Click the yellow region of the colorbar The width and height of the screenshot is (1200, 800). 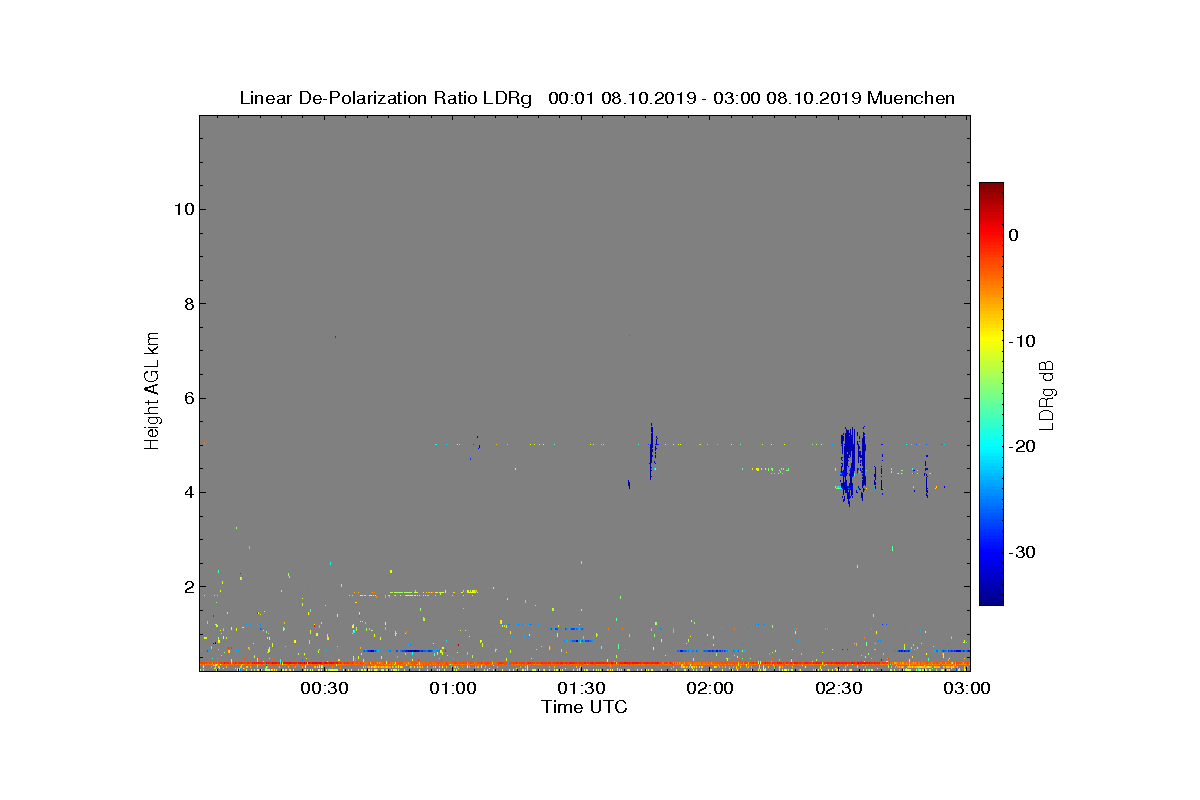pos(991,340)
